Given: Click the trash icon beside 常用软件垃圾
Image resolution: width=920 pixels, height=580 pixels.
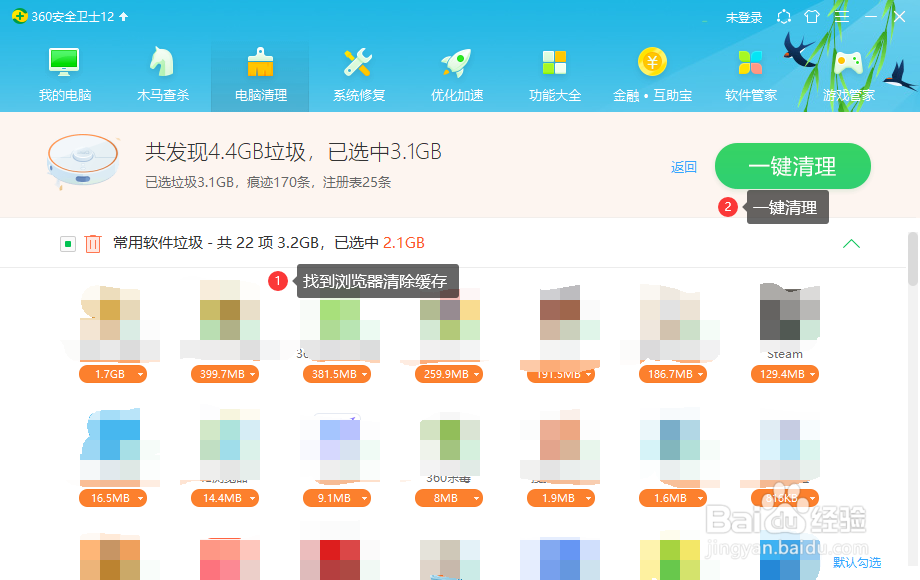Looking at the screenshot, I should click(x=92, y=243).
